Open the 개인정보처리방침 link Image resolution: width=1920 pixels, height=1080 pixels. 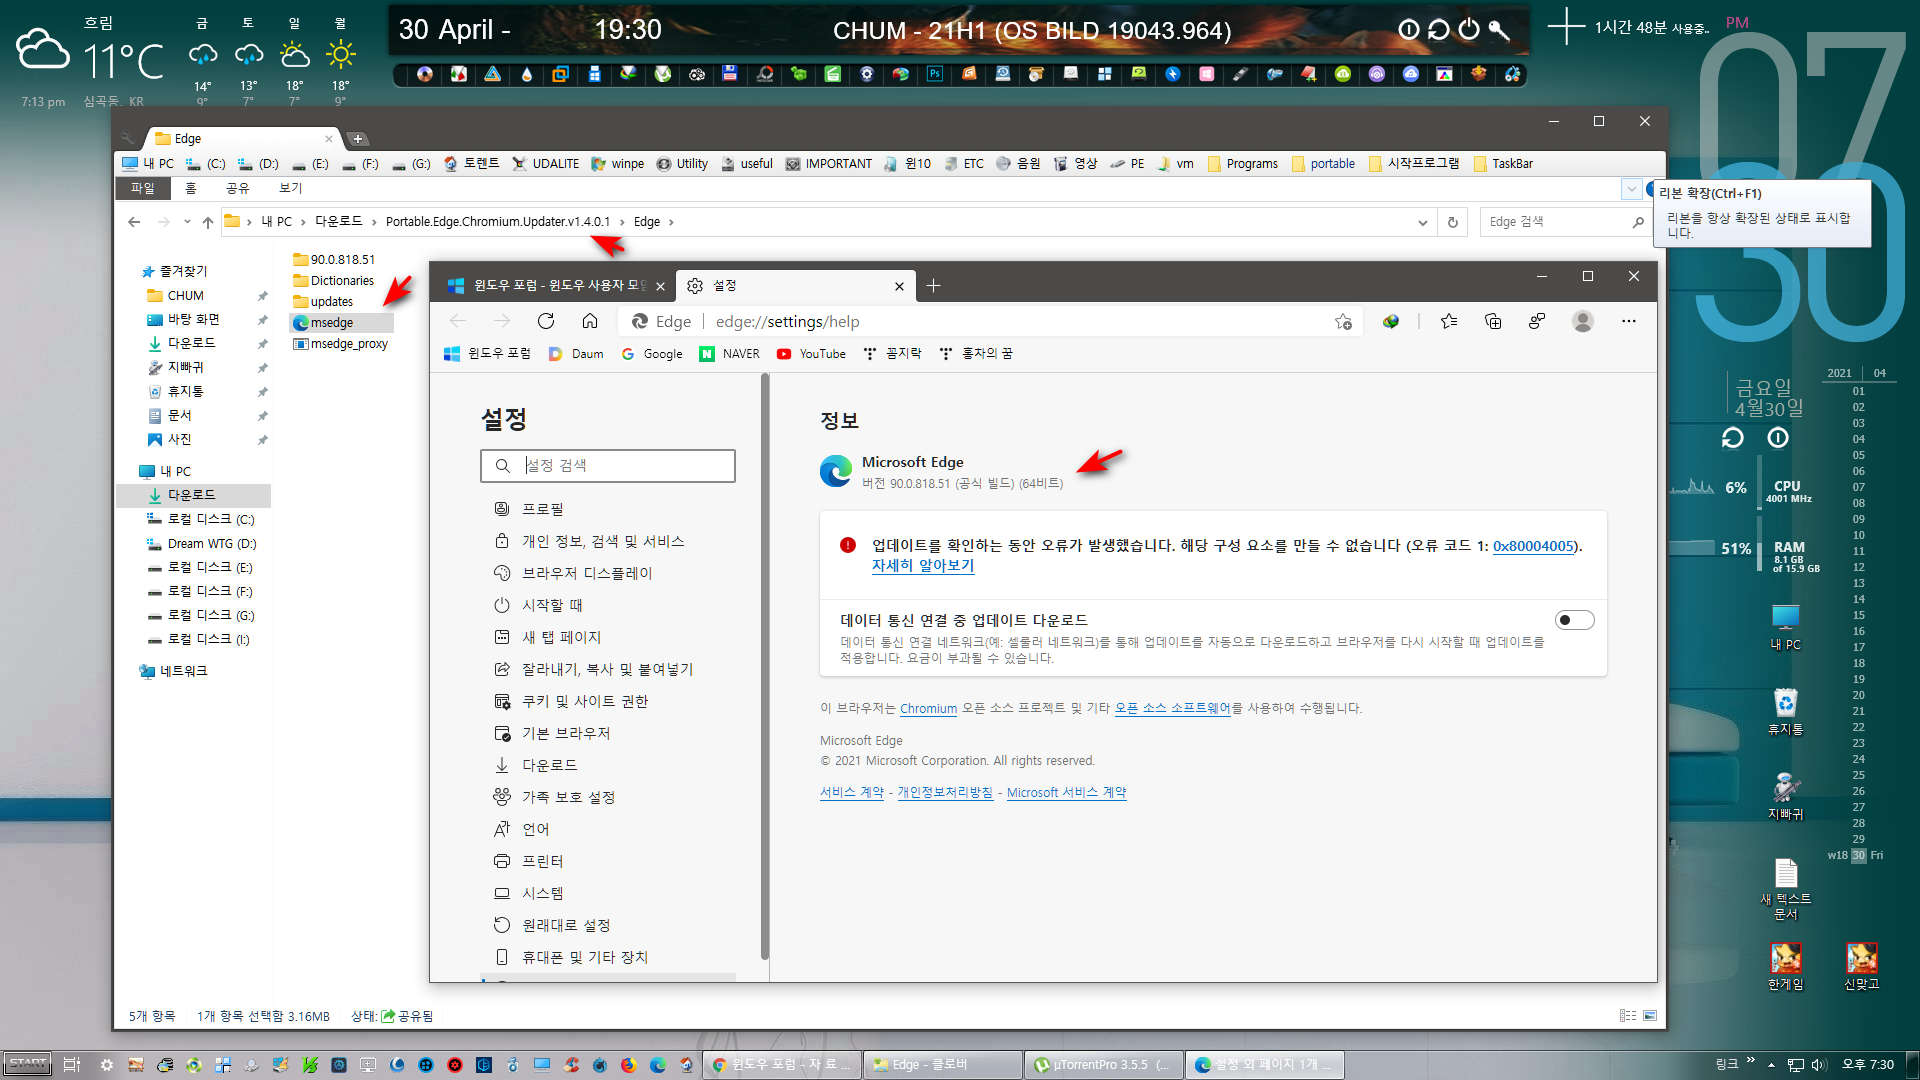click(945, 792)
